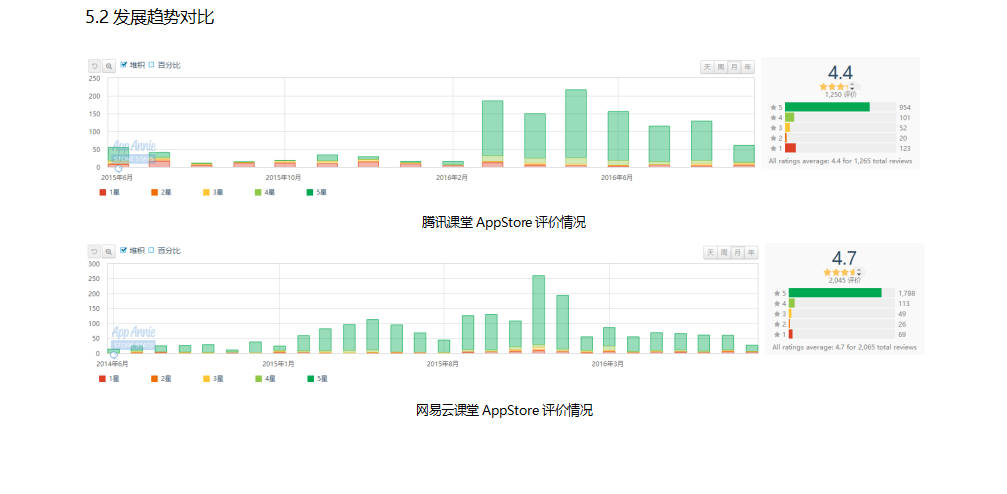Click the 2-star bar with 26 ratings
The width and height of the screenshot is (1007, 494).
click(789, 324)
